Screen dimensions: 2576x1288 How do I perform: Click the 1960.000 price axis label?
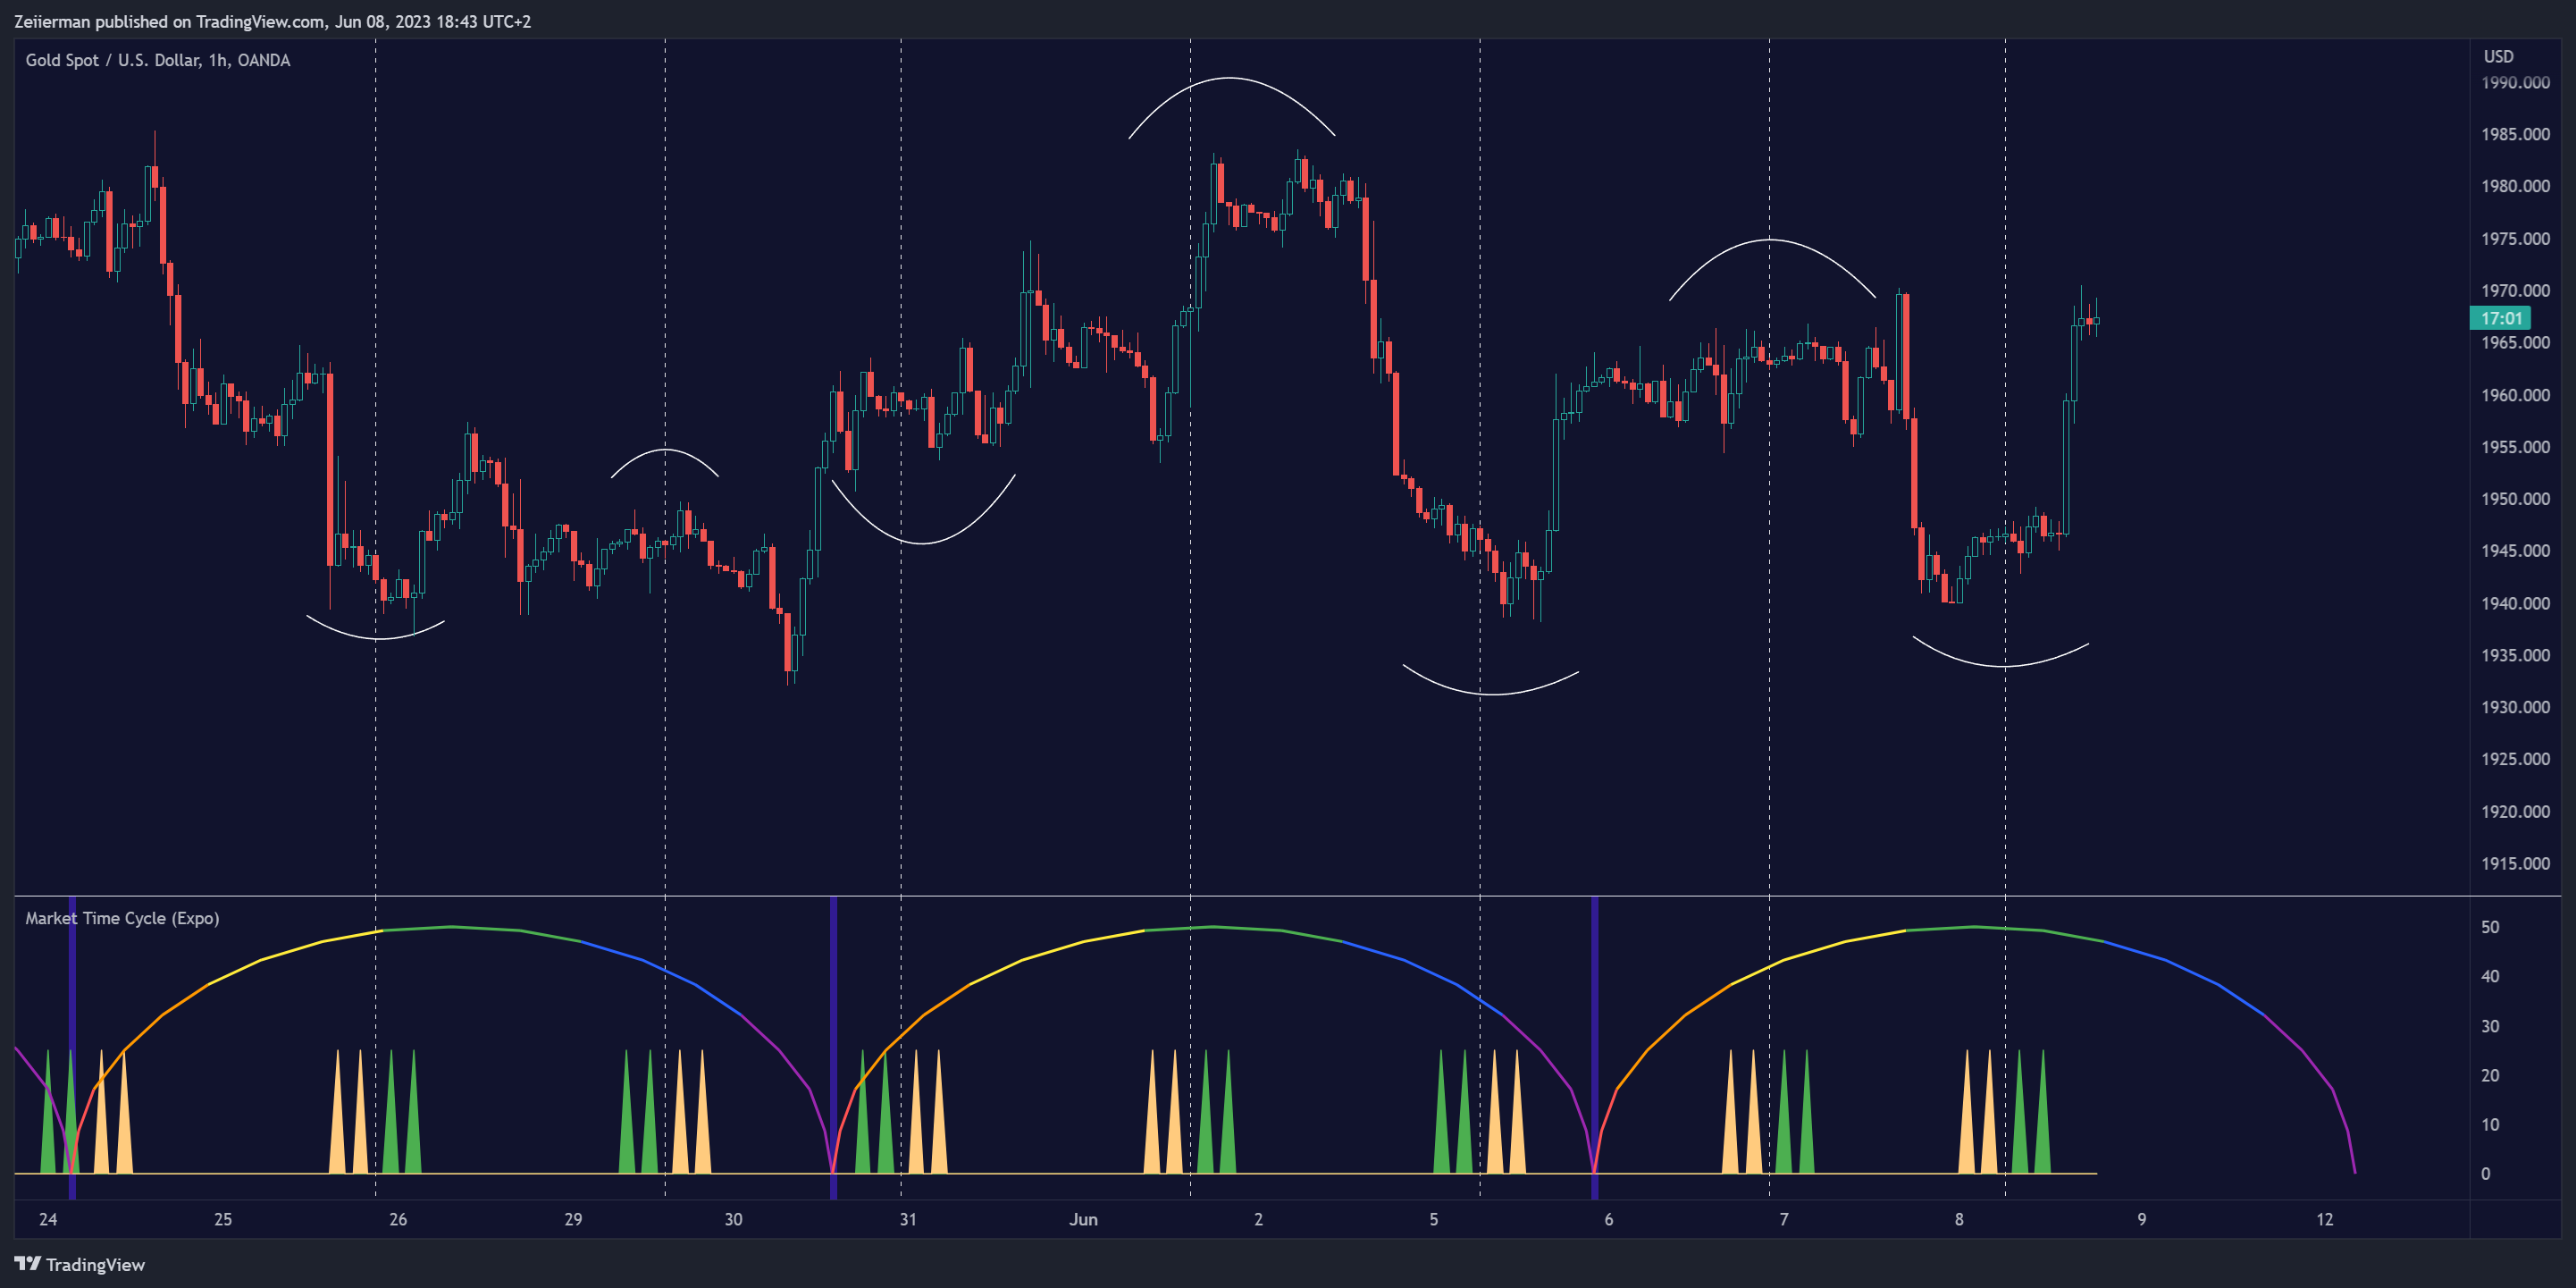pos(2515,395)
